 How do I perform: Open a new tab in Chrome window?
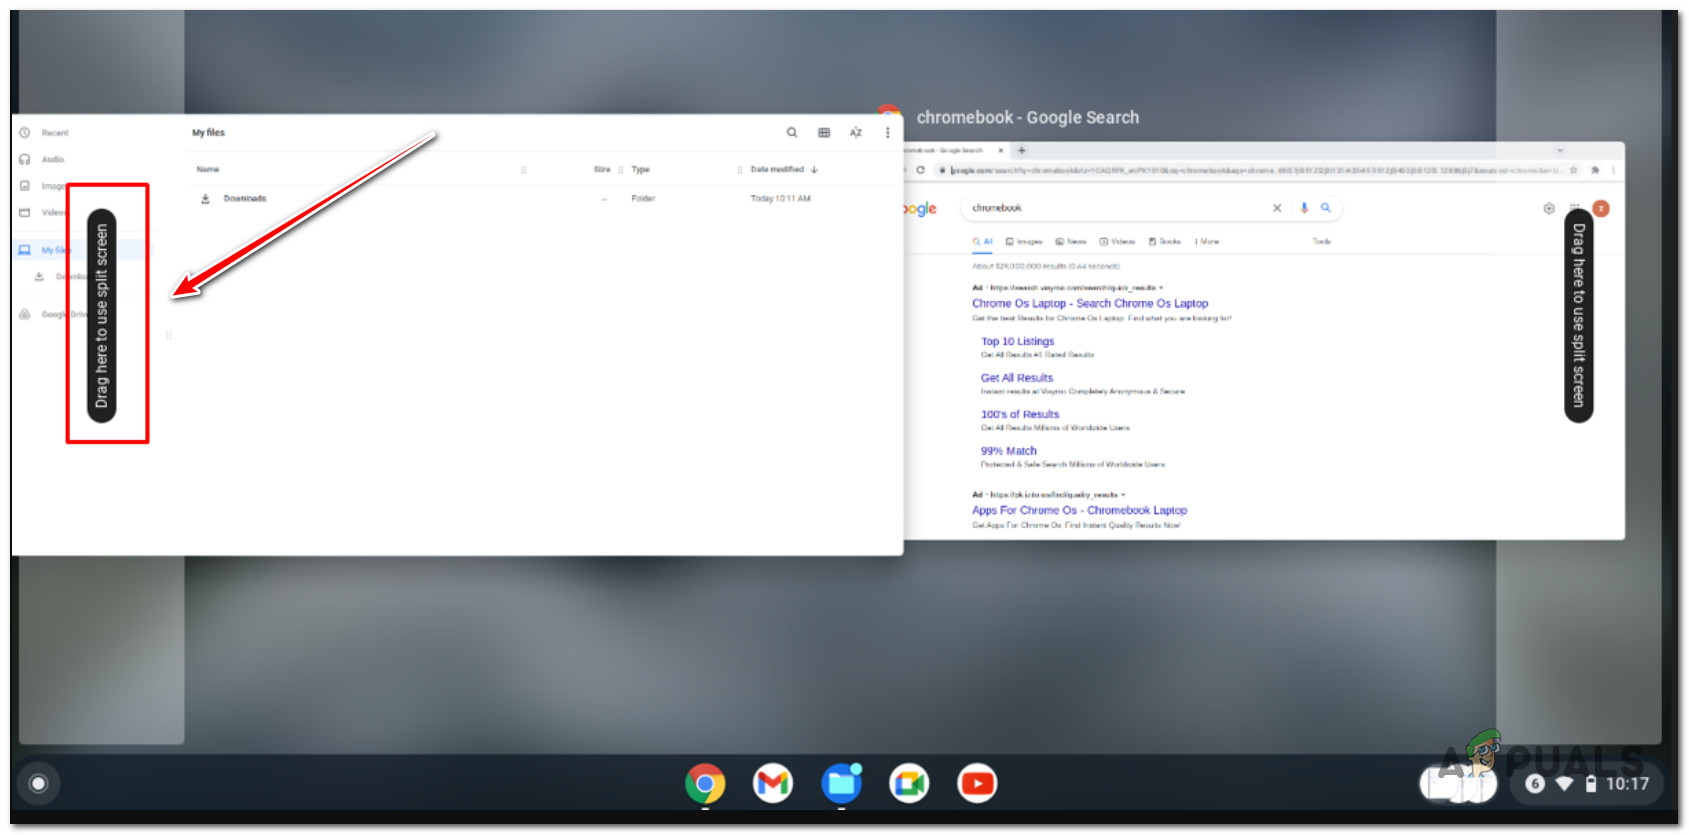click(1022, 151)
